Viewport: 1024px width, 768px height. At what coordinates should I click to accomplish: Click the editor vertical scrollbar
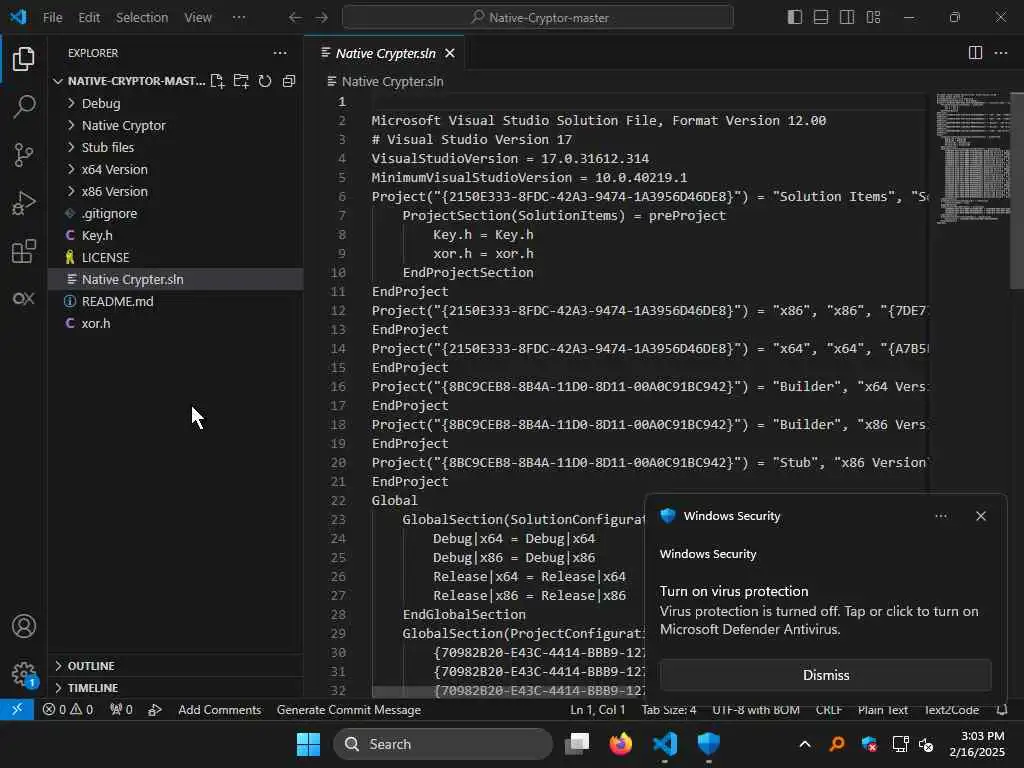coord(1017,190)
